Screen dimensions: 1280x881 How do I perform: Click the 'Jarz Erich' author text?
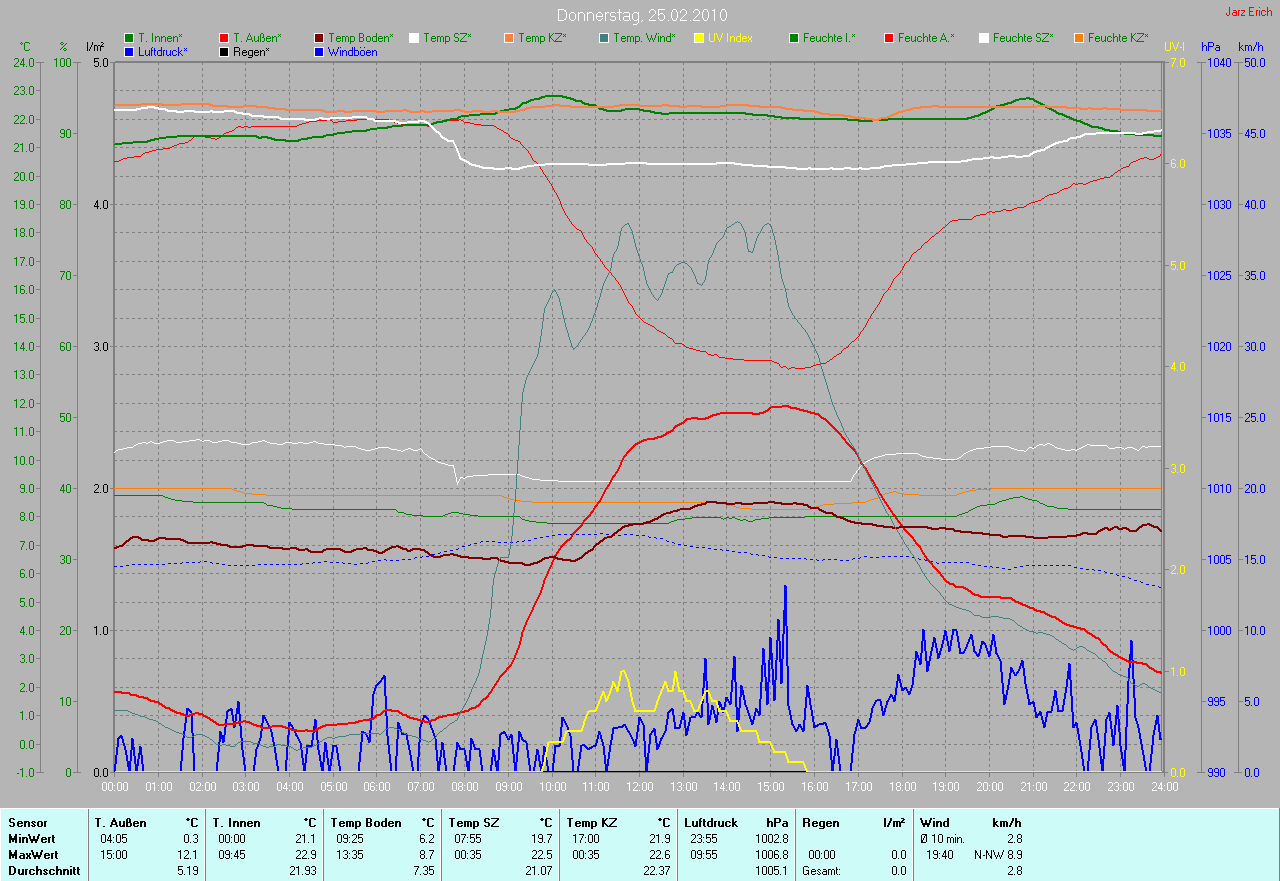click(1249, 12)
